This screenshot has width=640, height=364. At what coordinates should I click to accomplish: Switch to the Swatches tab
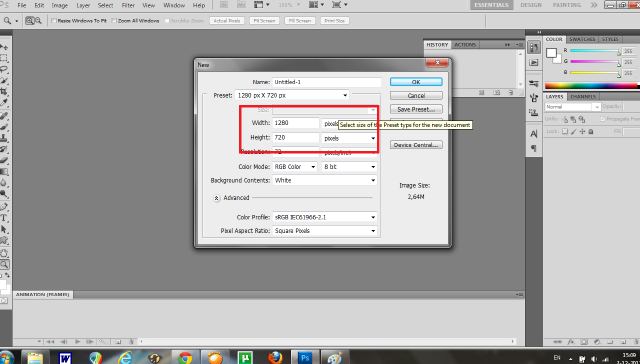click(x=582, y=39)
